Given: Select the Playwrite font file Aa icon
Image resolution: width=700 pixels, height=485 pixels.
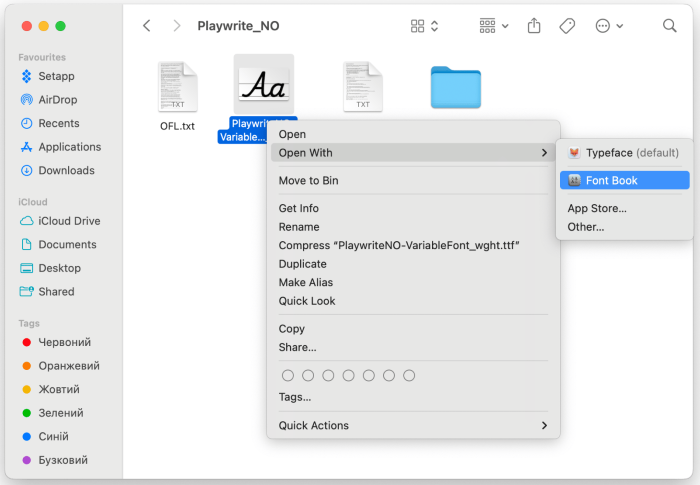Looking at the screenshot, I should [264, 84].
